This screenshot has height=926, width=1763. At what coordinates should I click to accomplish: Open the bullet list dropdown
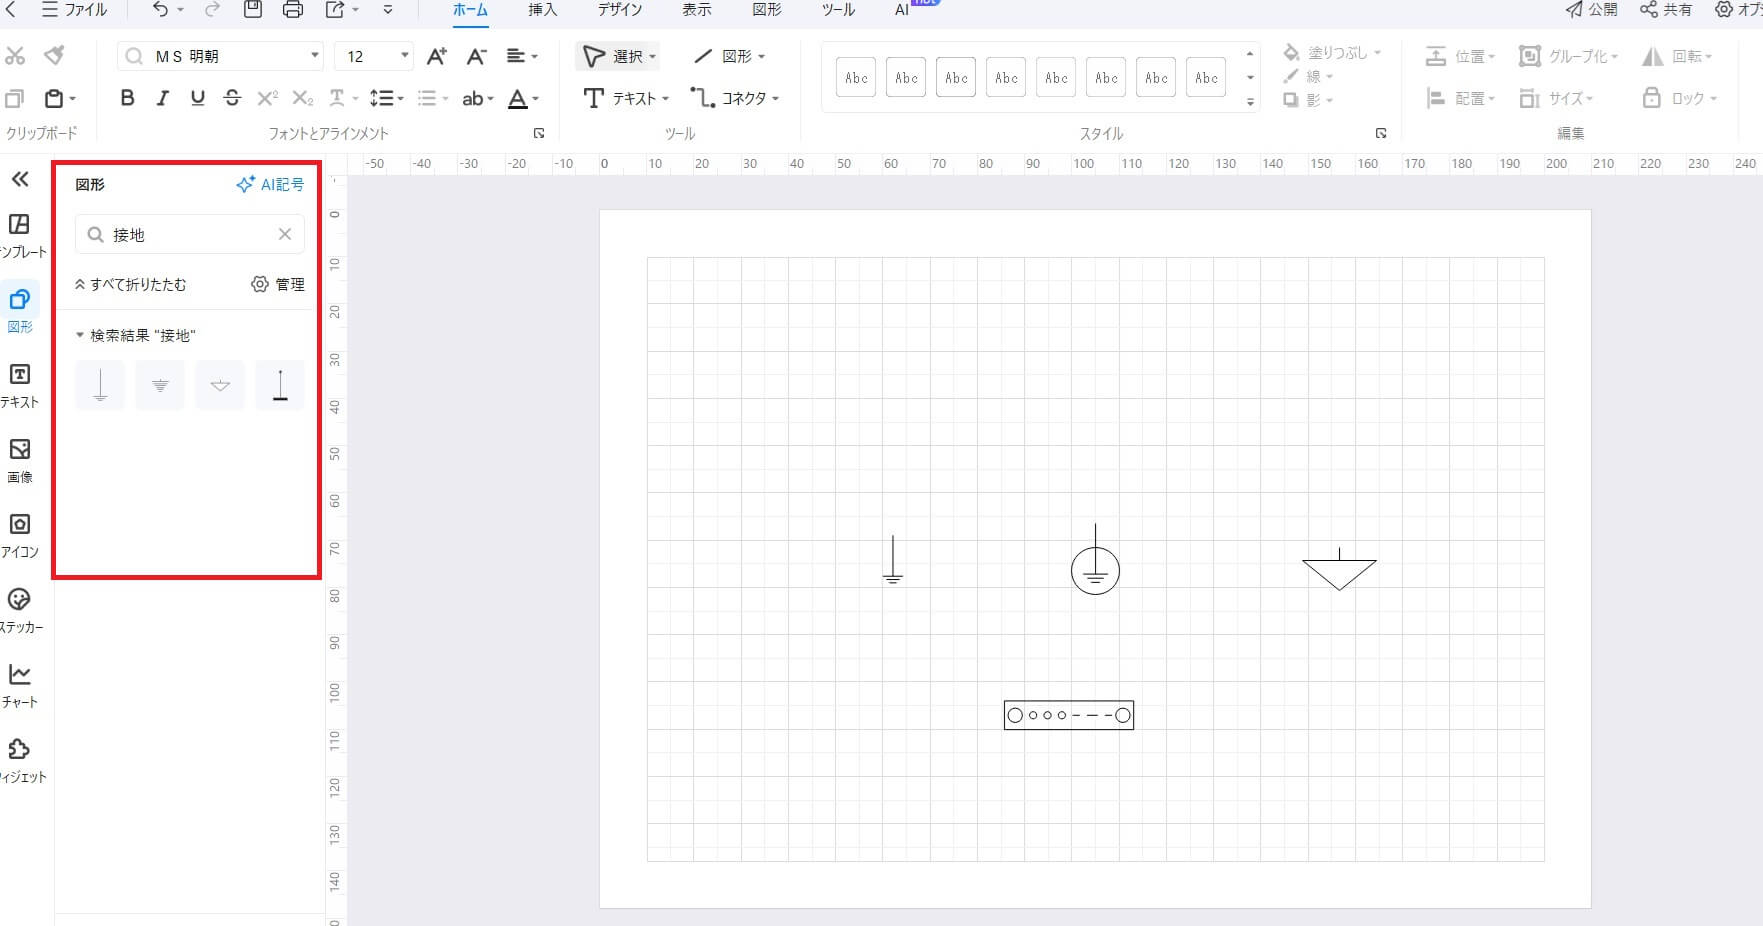click(x=432, y=98)
